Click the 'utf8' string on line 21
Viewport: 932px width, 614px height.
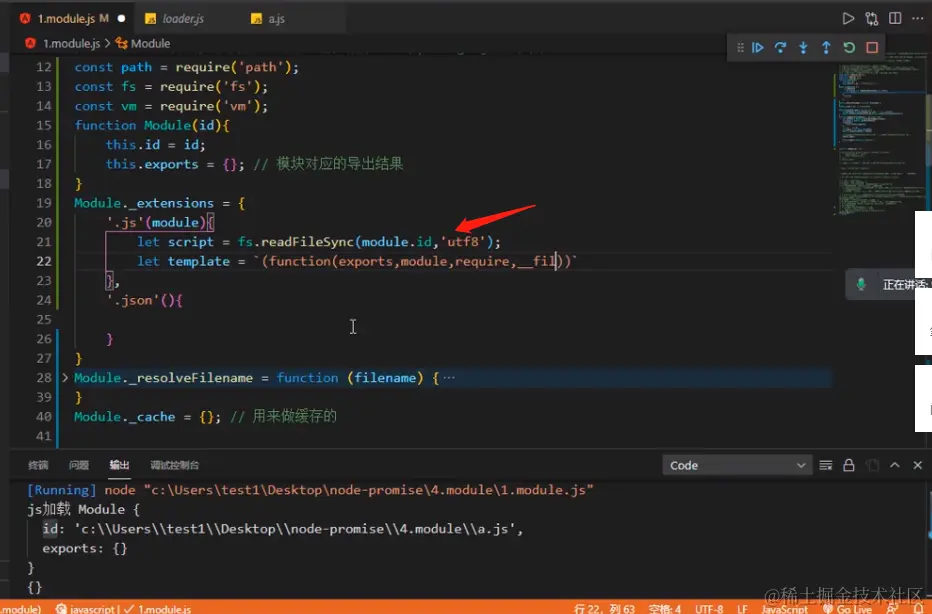click(x=463, y=241)
